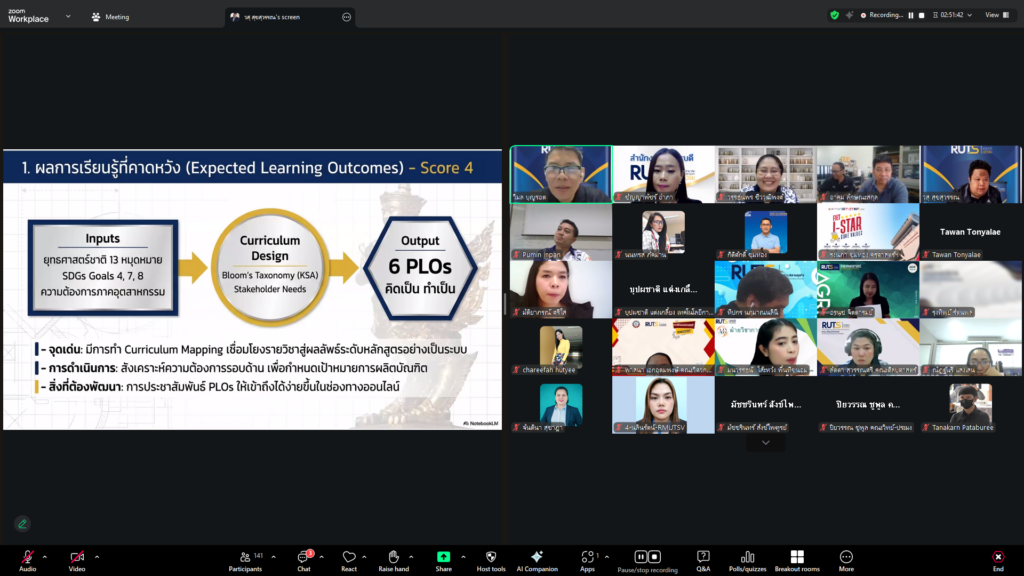Screen dimensions: 1024x576
Task: Open the Chat panel
Action: point(303,557)
